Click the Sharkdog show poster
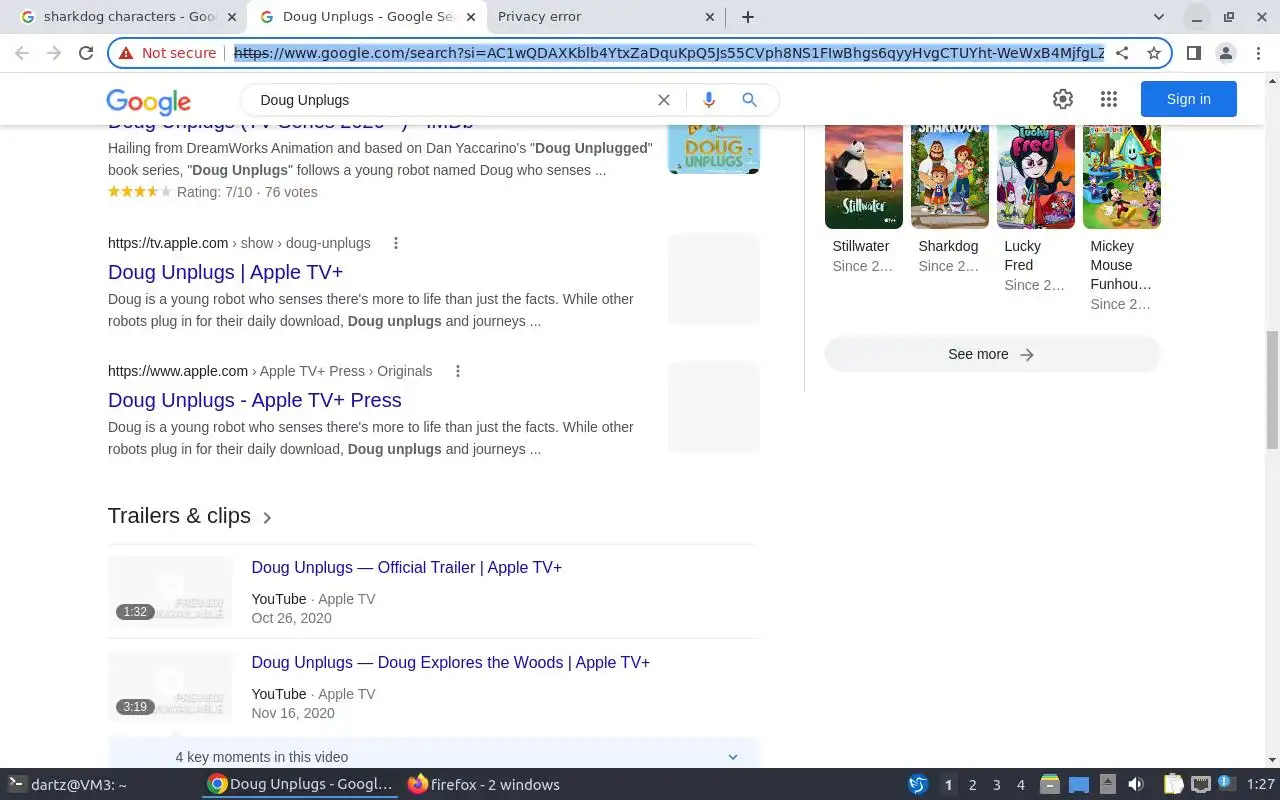The height and width of the screenshot is (800, 1280). pyautogui.click(x=950, y=176)
